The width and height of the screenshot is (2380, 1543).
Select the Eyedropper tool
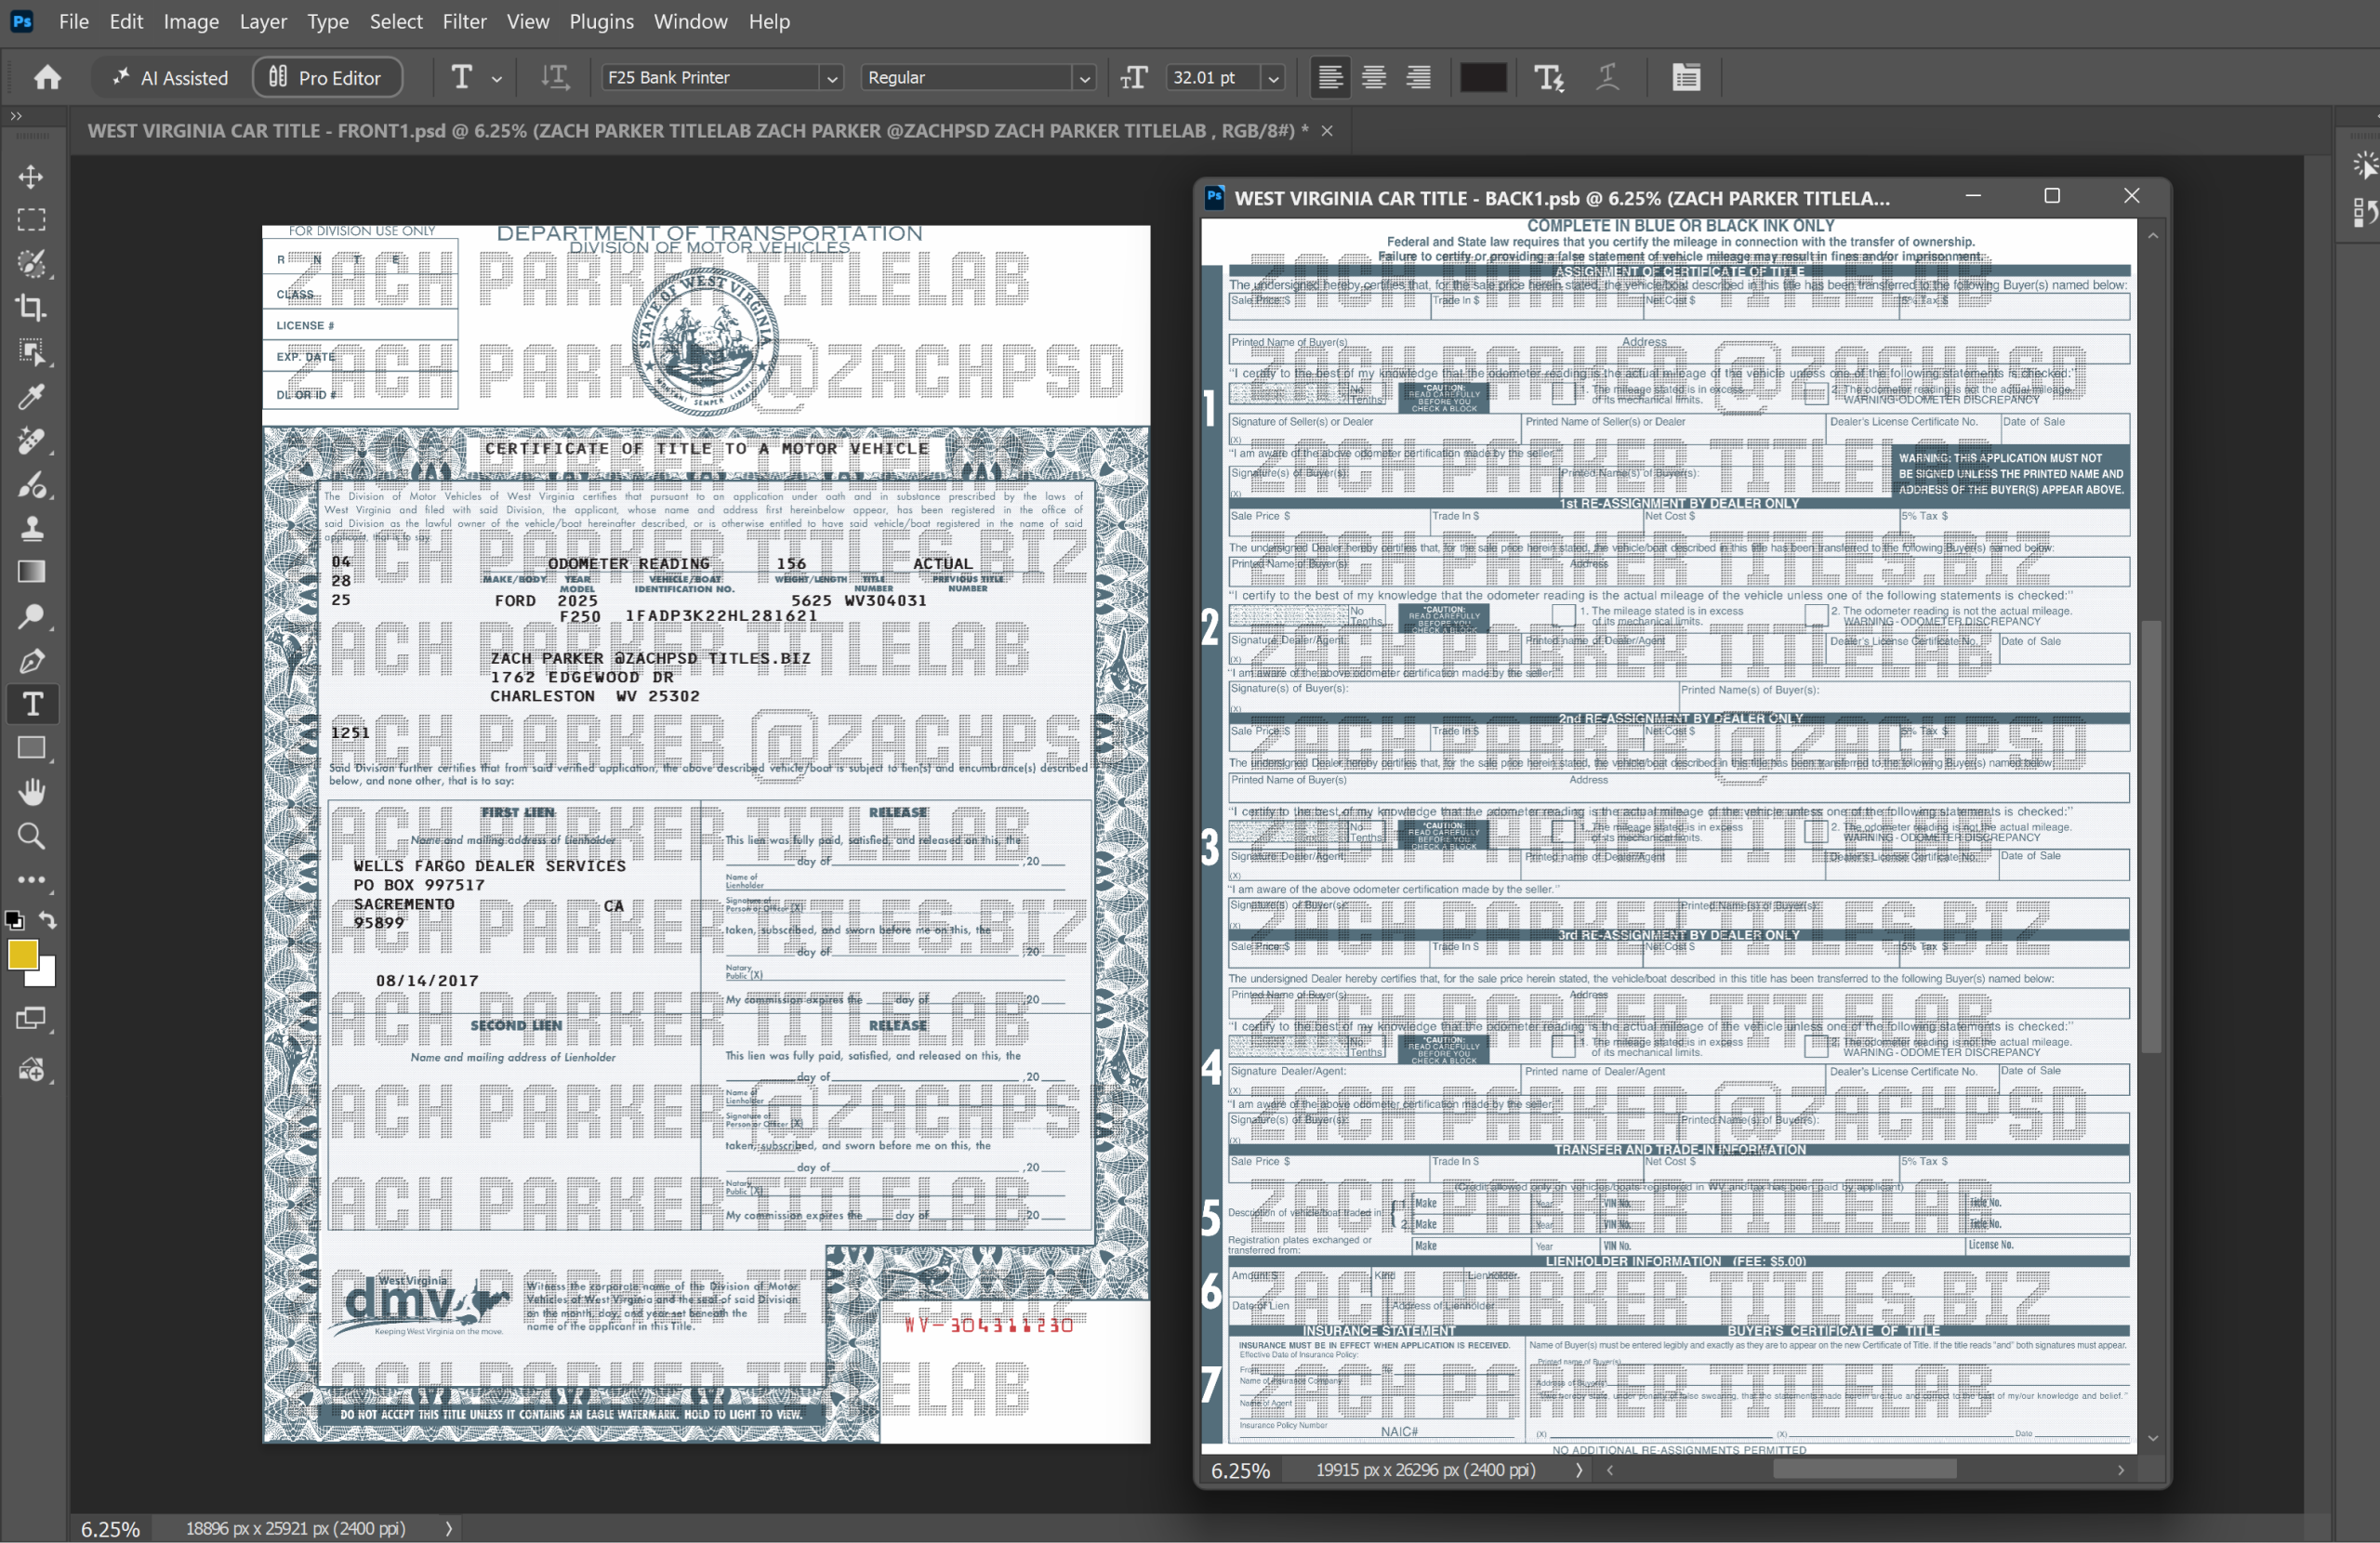coord(31,397)
